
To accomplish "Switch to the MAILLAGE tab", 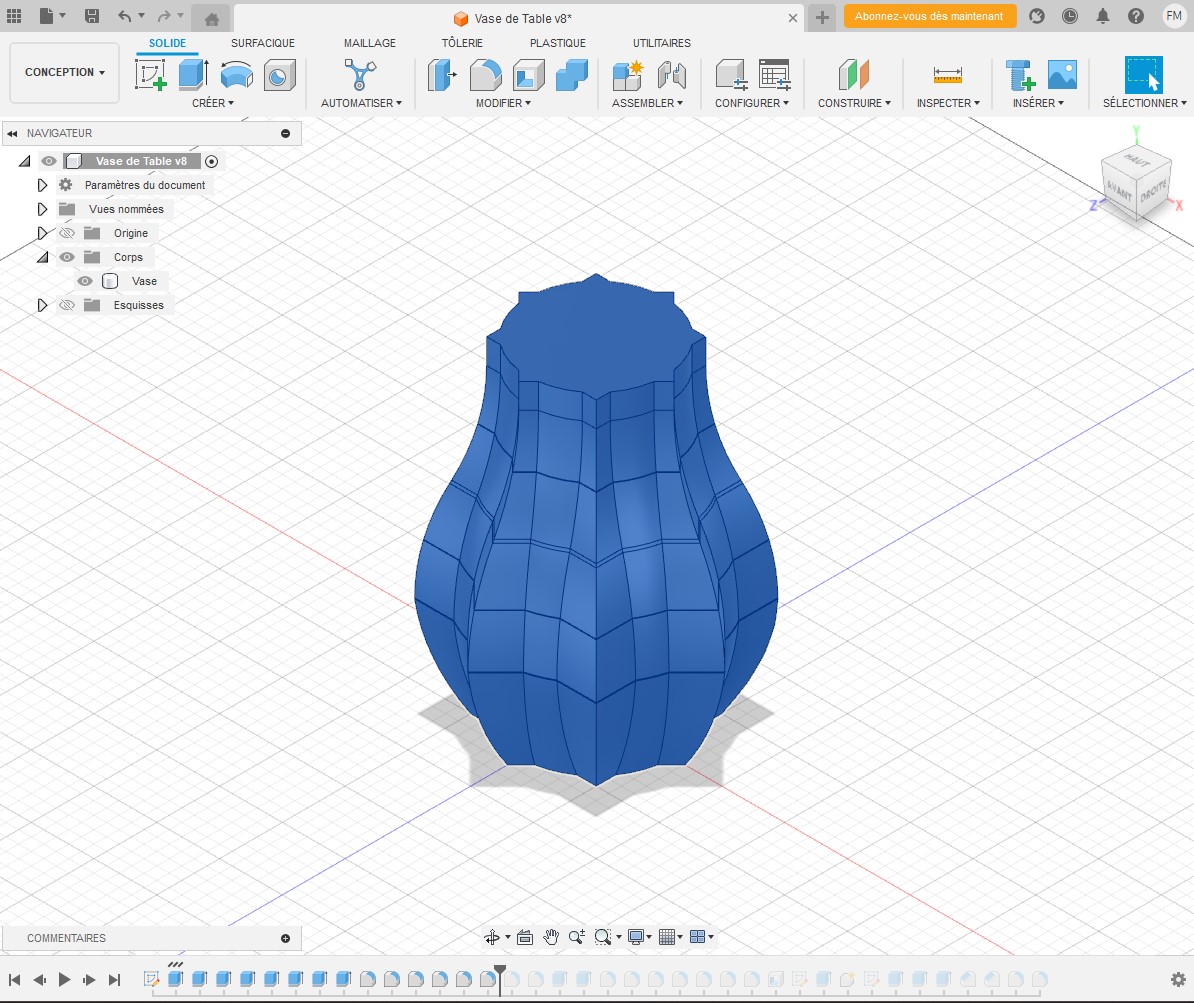I will 370,43.
